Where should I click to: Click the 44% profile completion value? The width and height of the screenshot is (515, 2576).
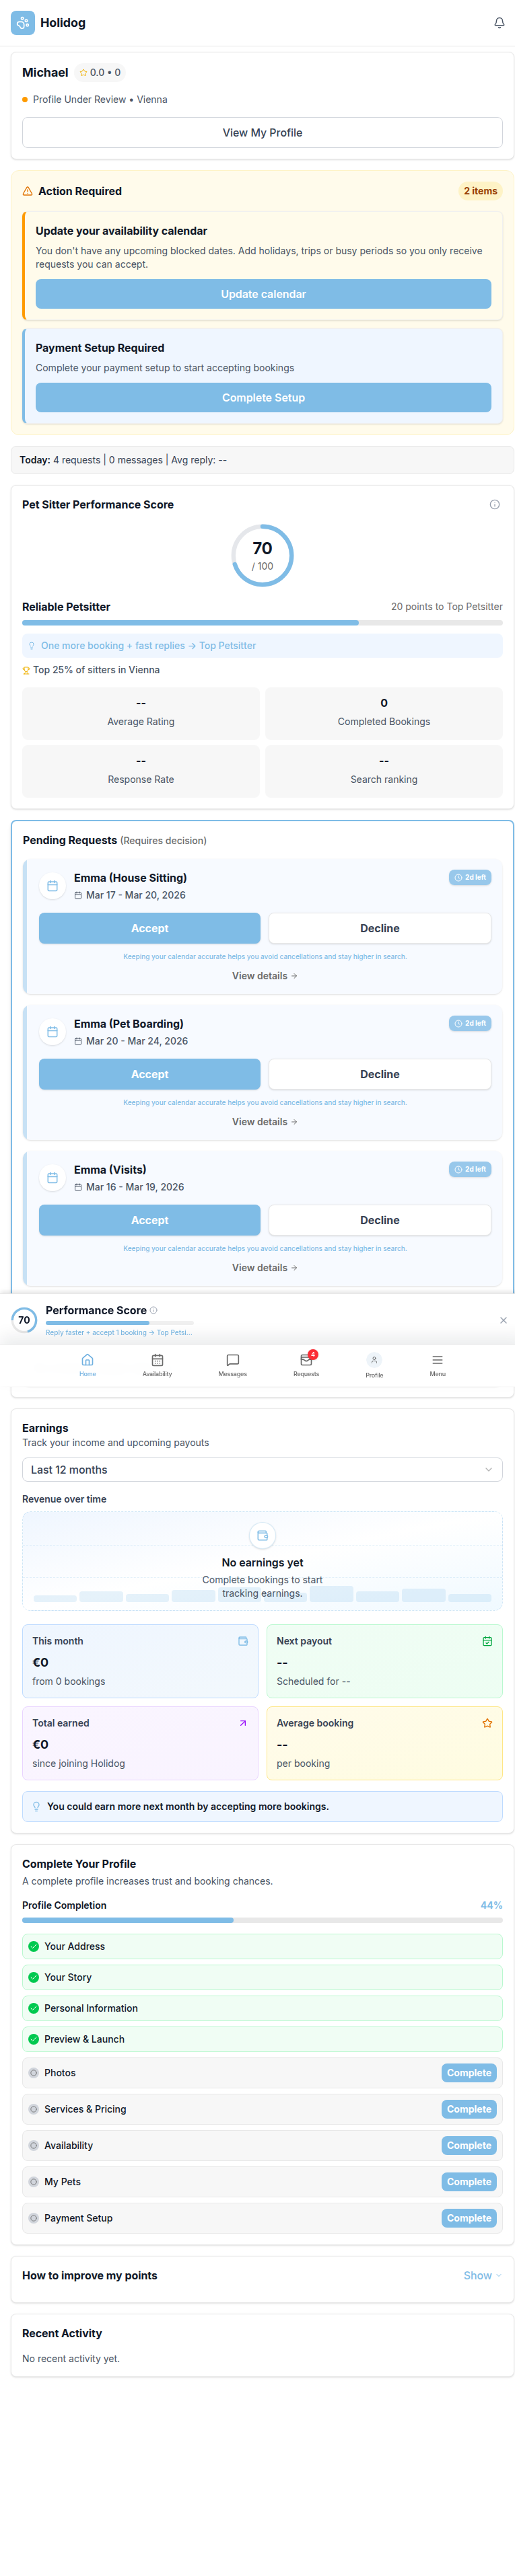491,1905
